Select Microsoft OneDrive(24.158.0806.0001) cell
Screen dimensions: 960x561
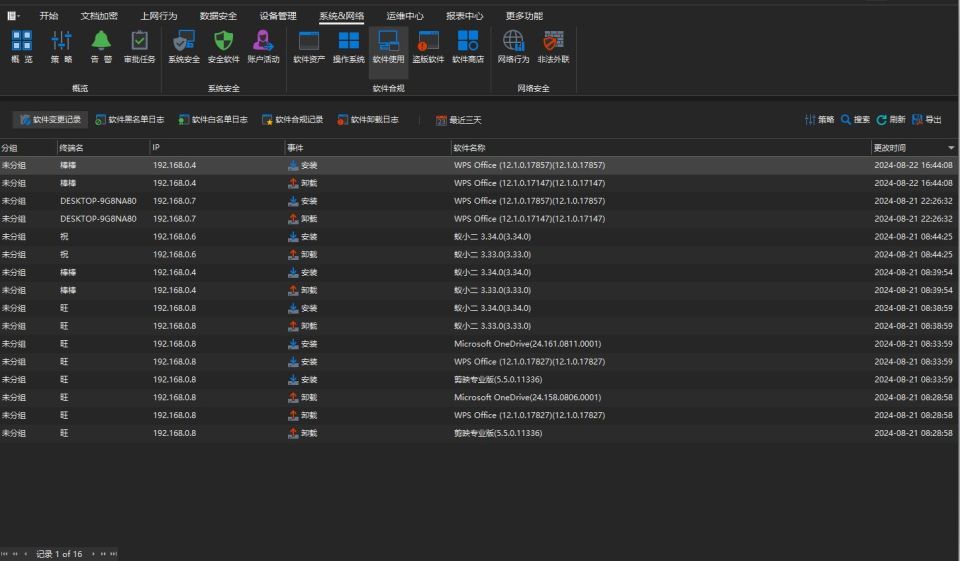coord(527,397)
